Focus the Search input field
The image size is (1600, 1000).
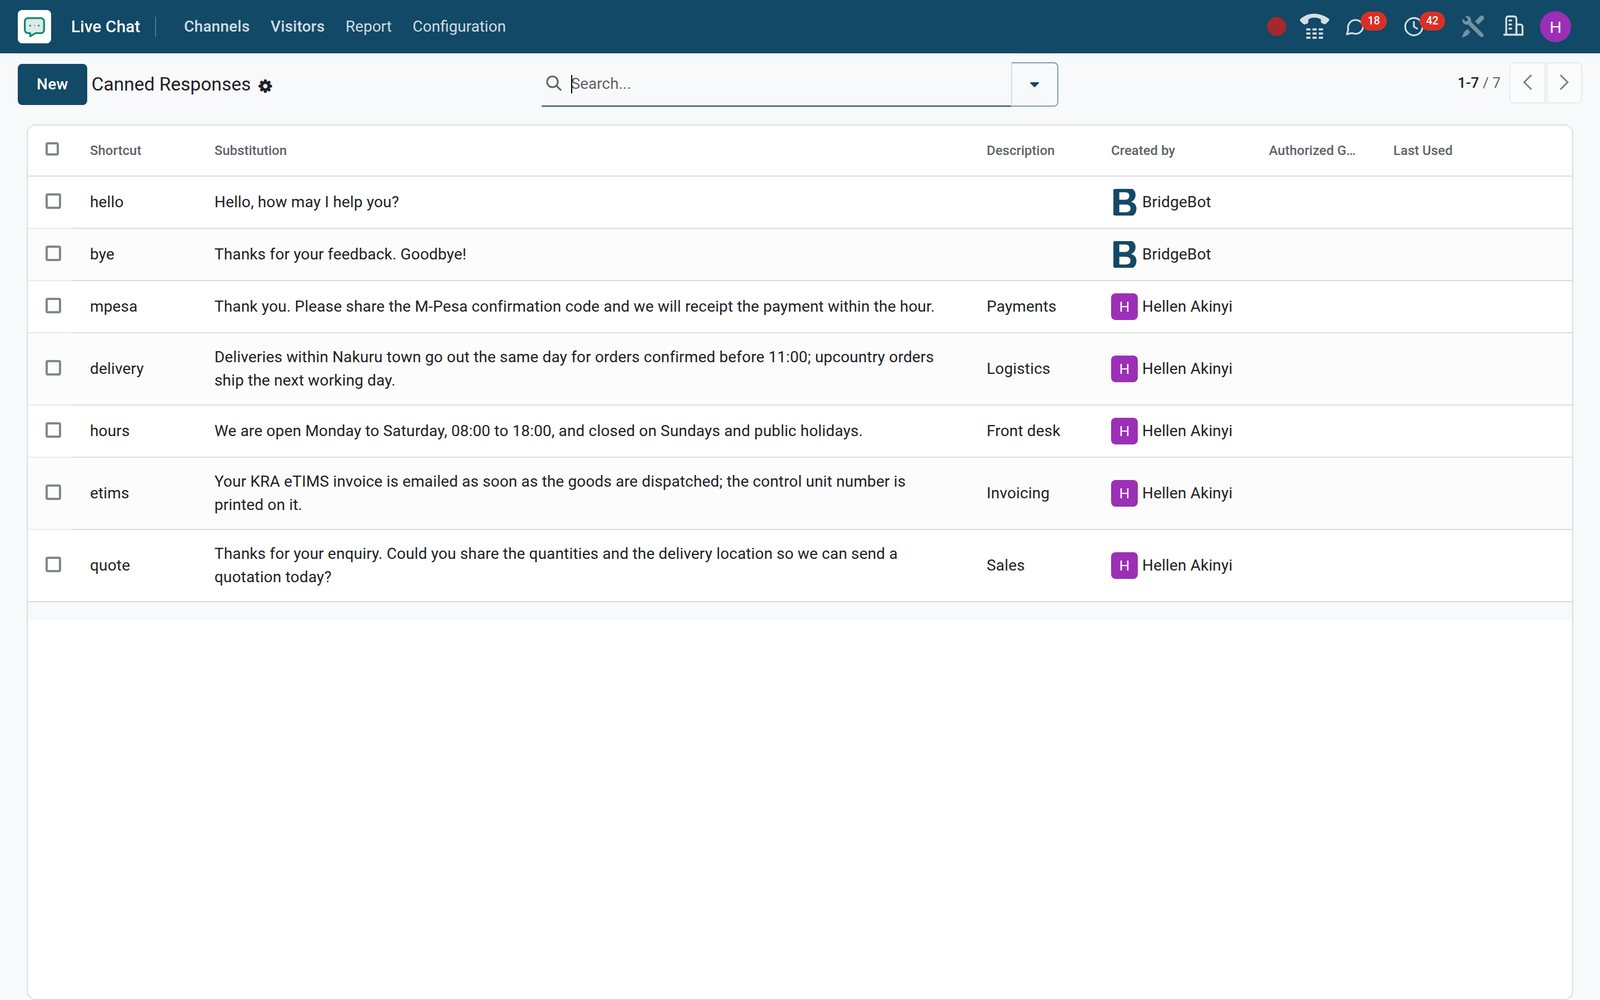tap(788, 83)
